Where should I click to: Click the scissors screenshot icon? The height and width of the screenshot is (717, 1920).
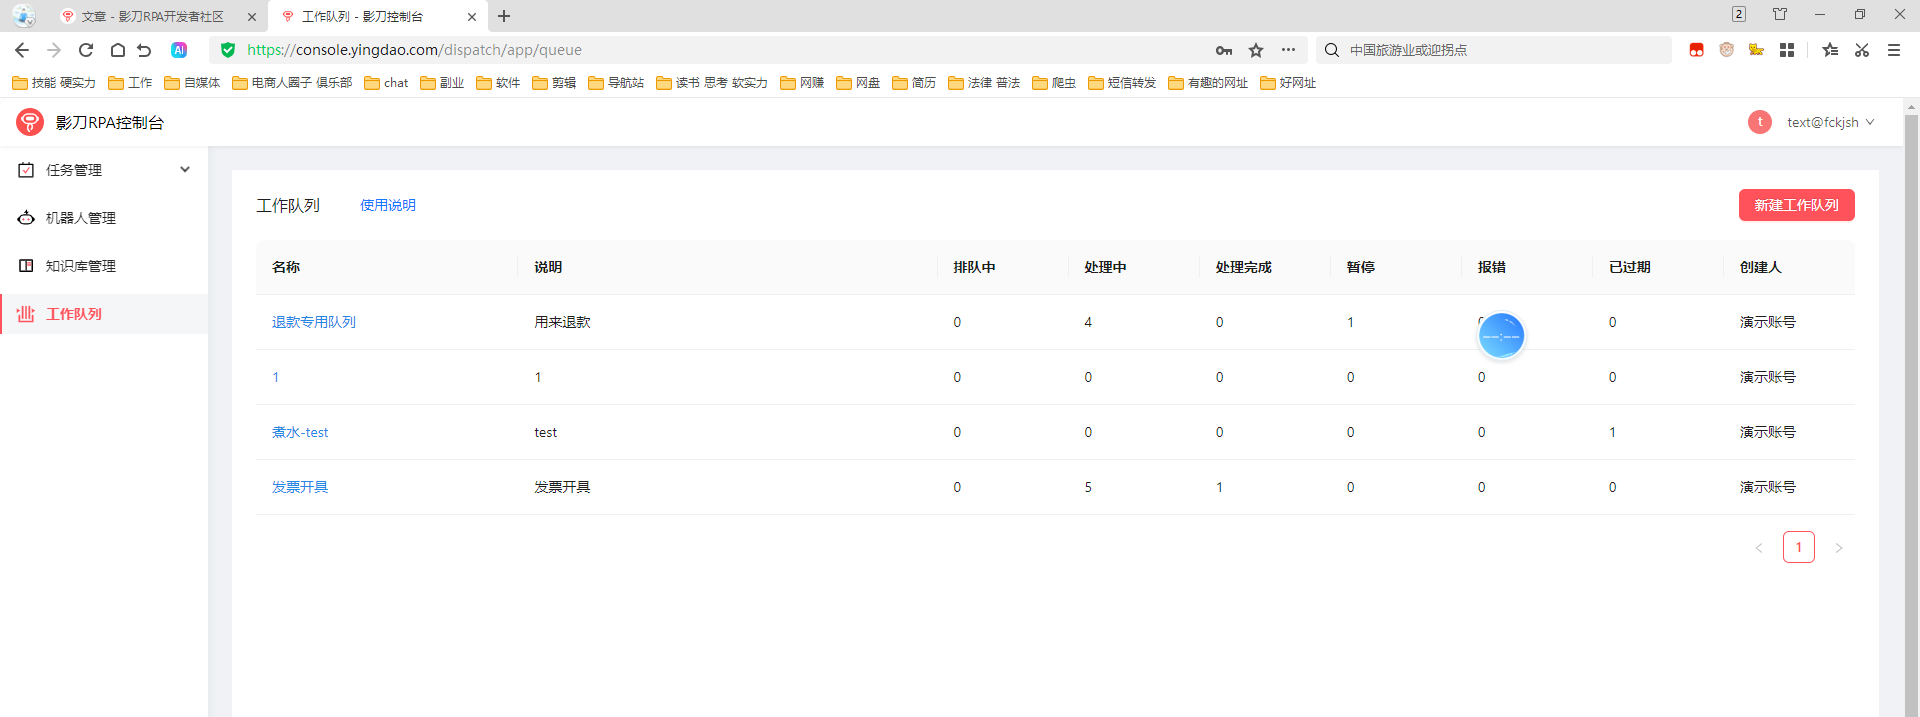(x=1862, y=50)
